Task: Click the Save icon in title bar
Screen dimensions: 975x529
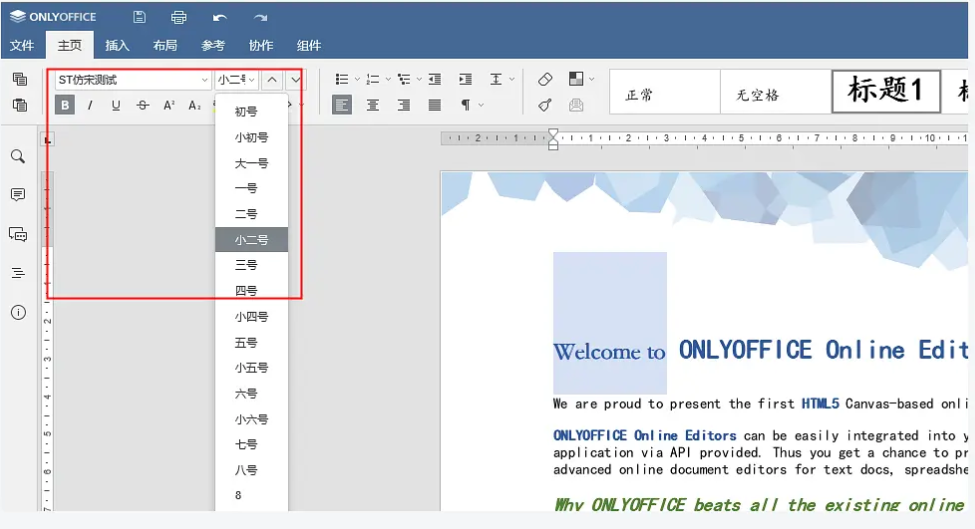Action: coord(139,17)
